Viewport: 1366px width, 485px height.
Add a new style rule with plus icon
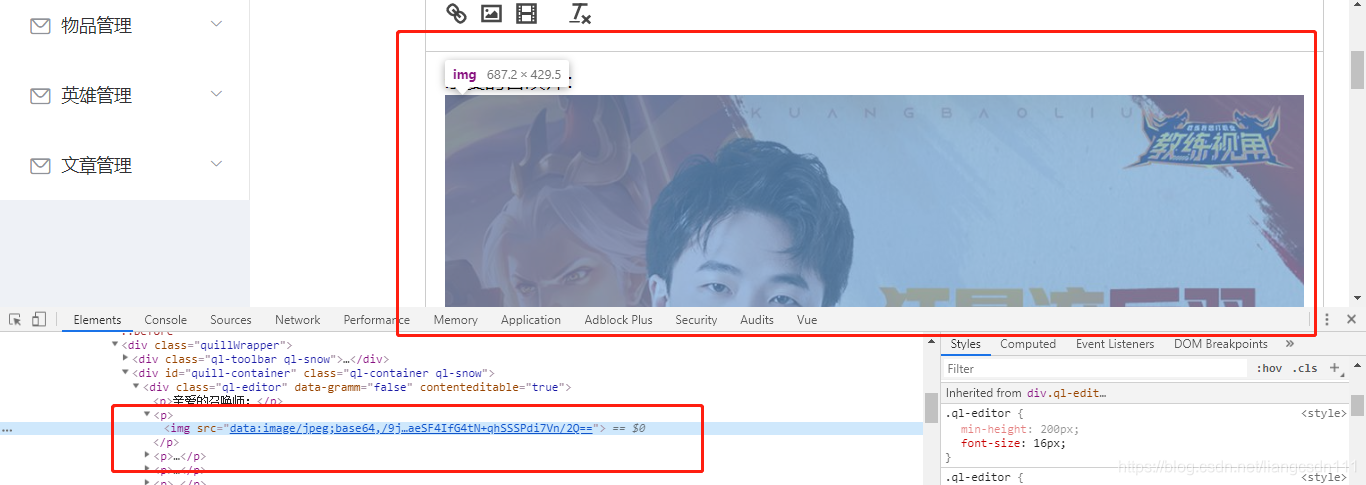(x=1334, y=368)
